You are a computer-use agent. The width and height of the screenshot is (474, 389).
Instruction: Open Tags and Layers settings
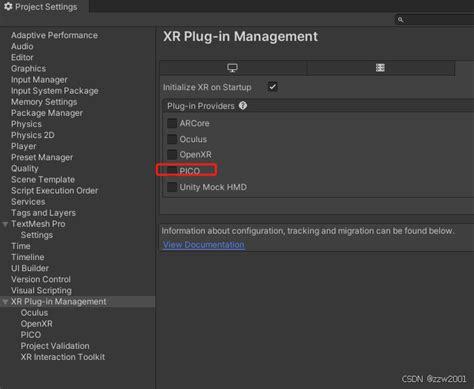click(43, 213)
